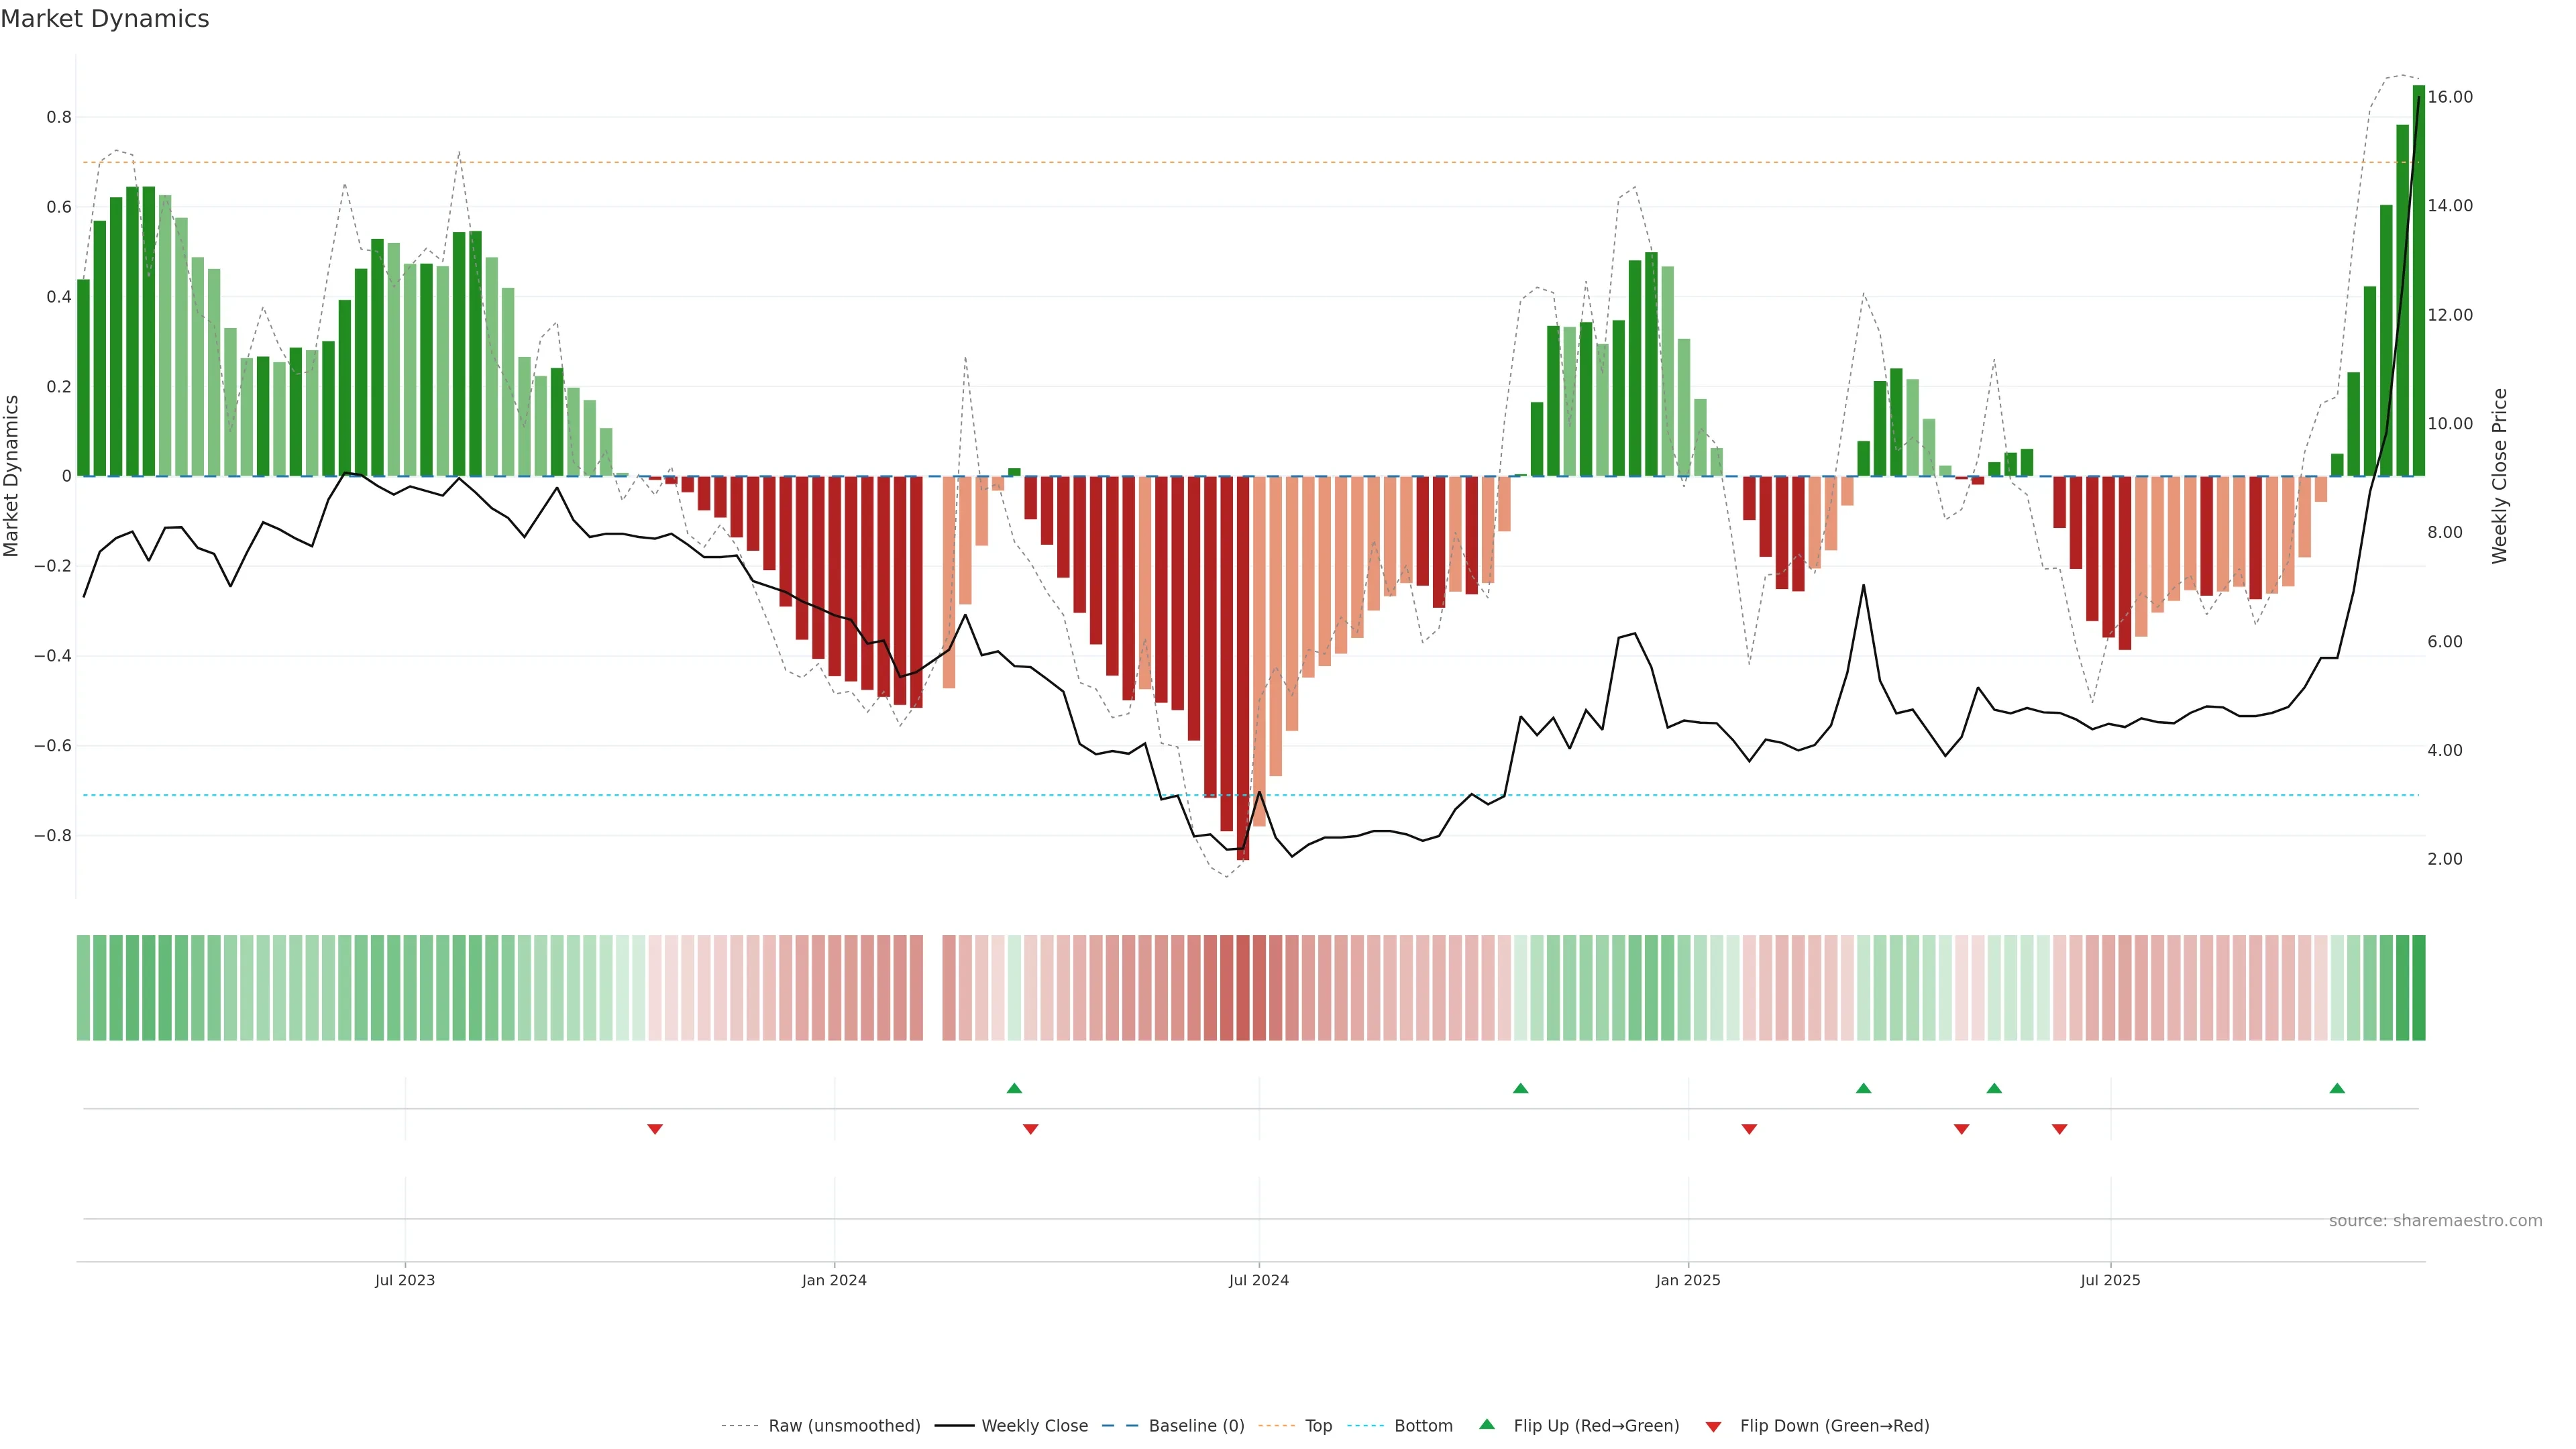Click the source: sharemaestro.com text
The image size is (2576, 1449).
2435,1221
